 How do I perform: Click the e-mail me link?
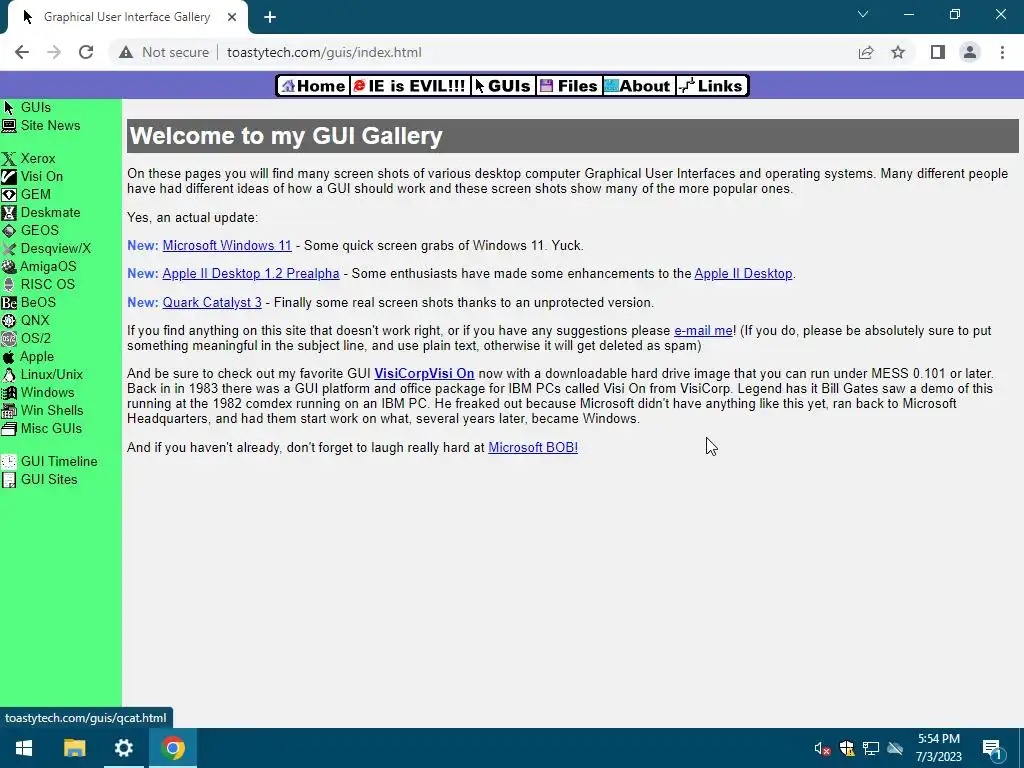coord(703,330)
